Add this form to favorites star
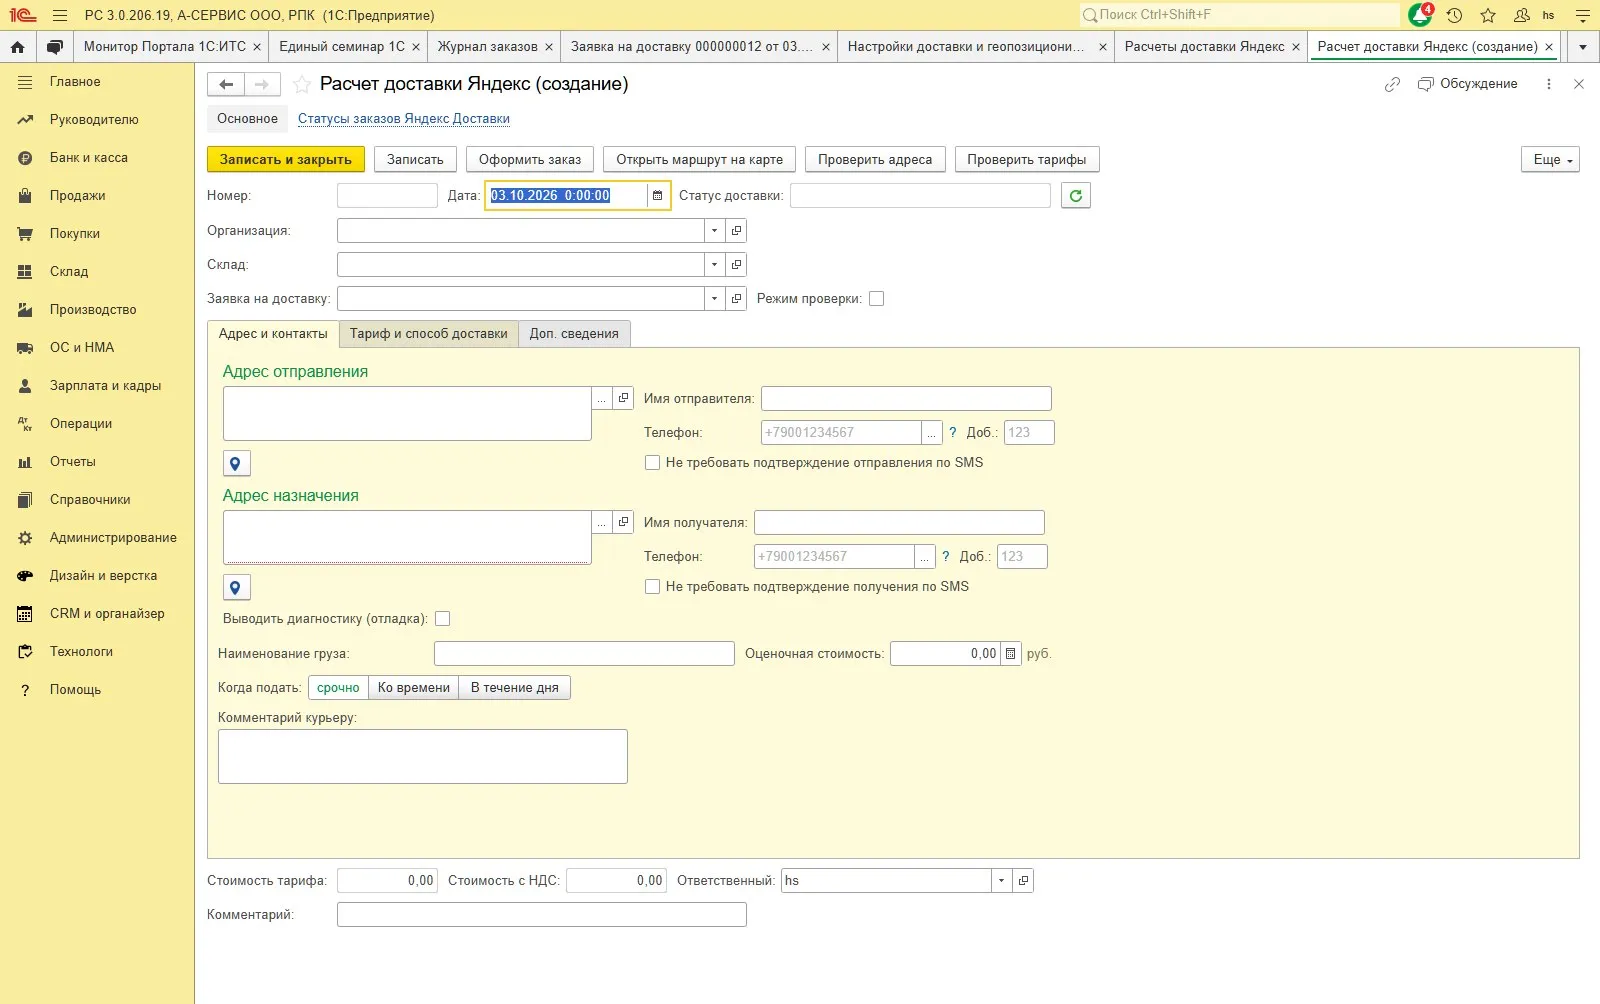This screenshot has height=1004, width=1600. pos(301,84)
